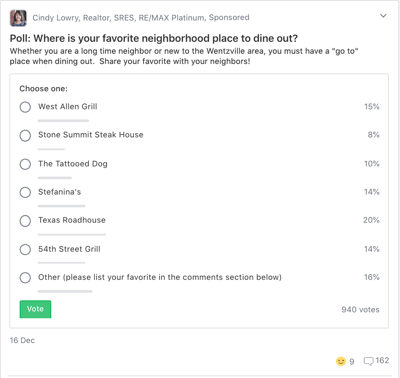Select The Tattooed Dog option
Viewport: 400px width, 378px height.
tap(25, 164)
